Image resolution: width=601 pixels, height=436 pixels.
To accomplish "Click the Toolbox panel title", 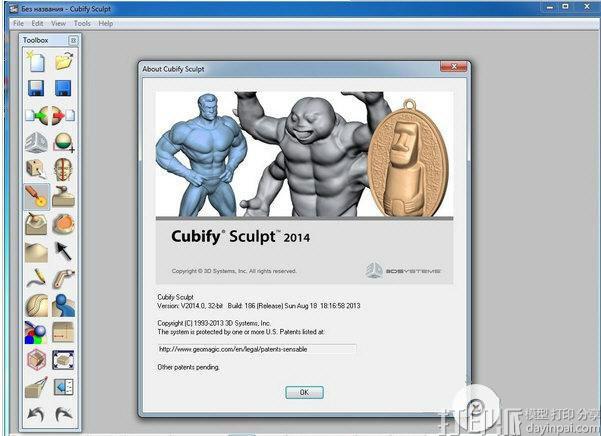I will pyautogui.click(x=35, y=40).
